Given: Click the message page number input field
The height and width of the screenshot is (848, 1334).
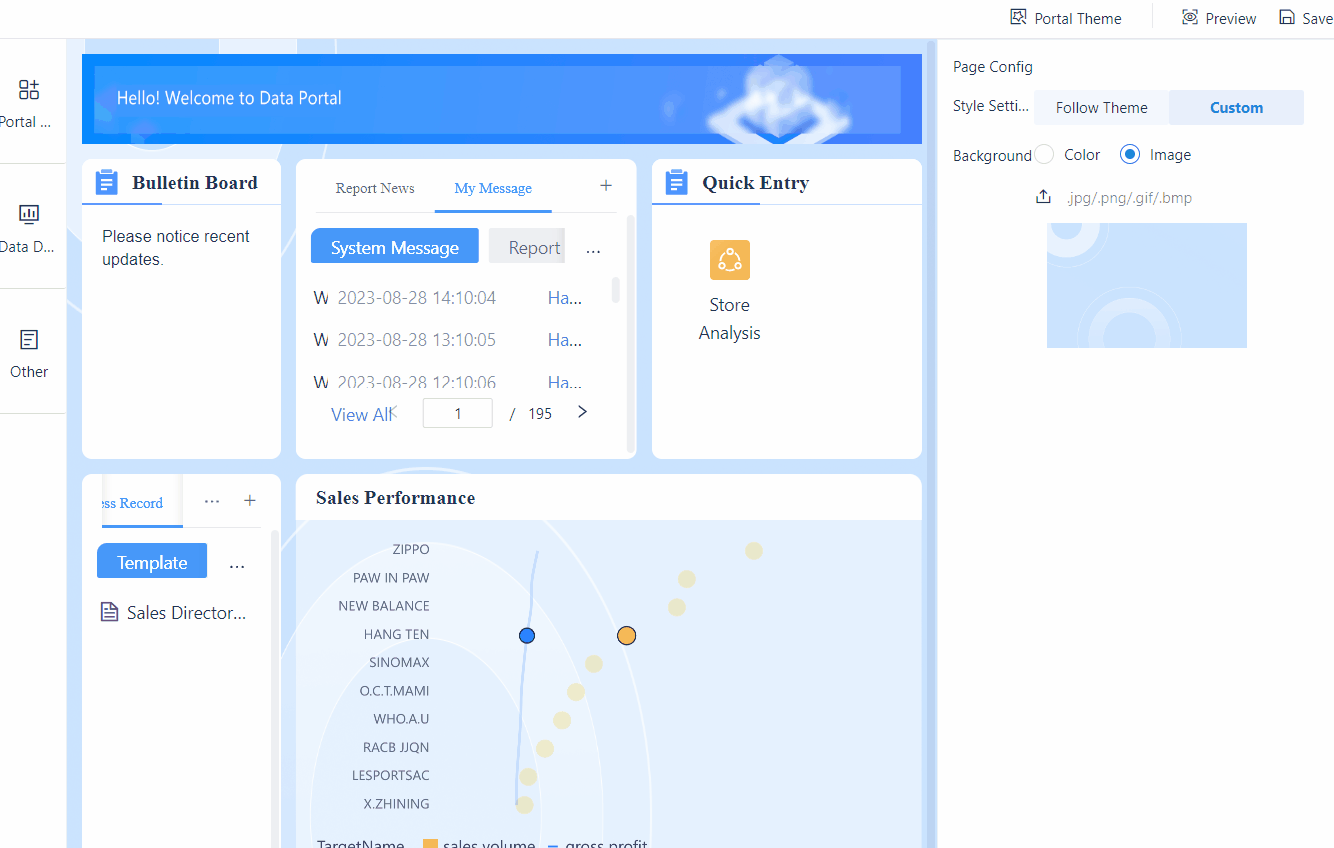Looking at the screenshot, I should 457,412.
